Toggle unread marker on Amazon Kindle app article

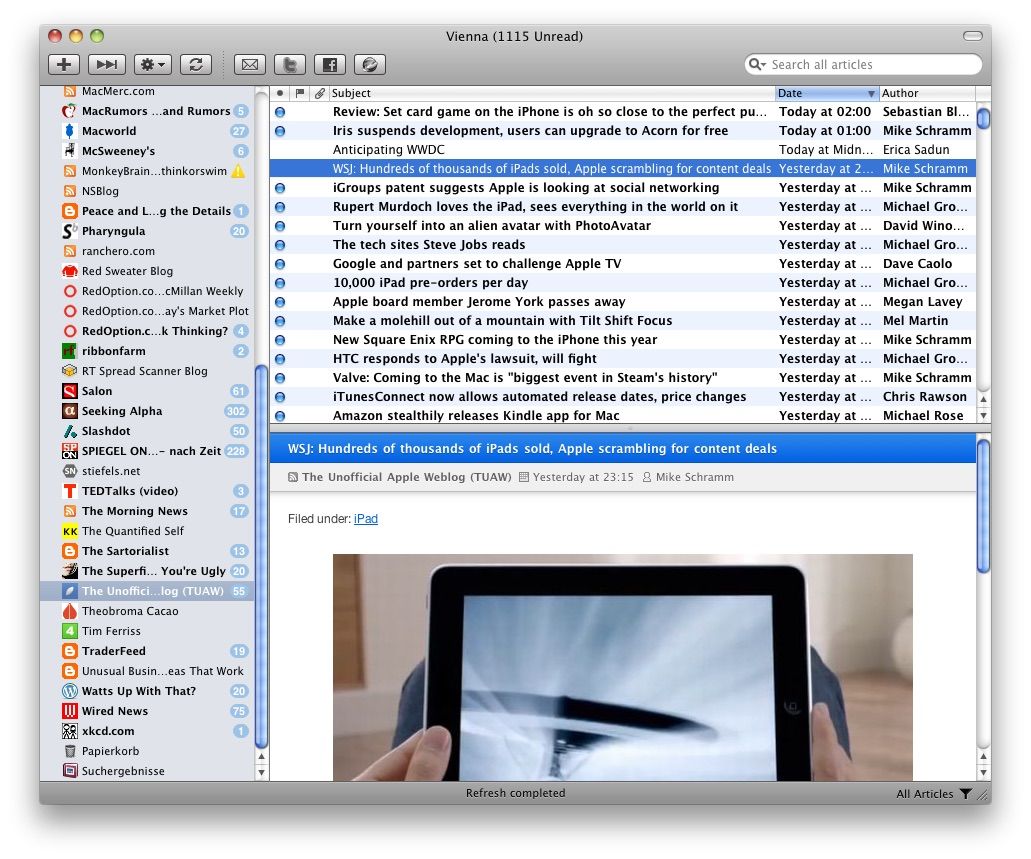click(280, 416)
